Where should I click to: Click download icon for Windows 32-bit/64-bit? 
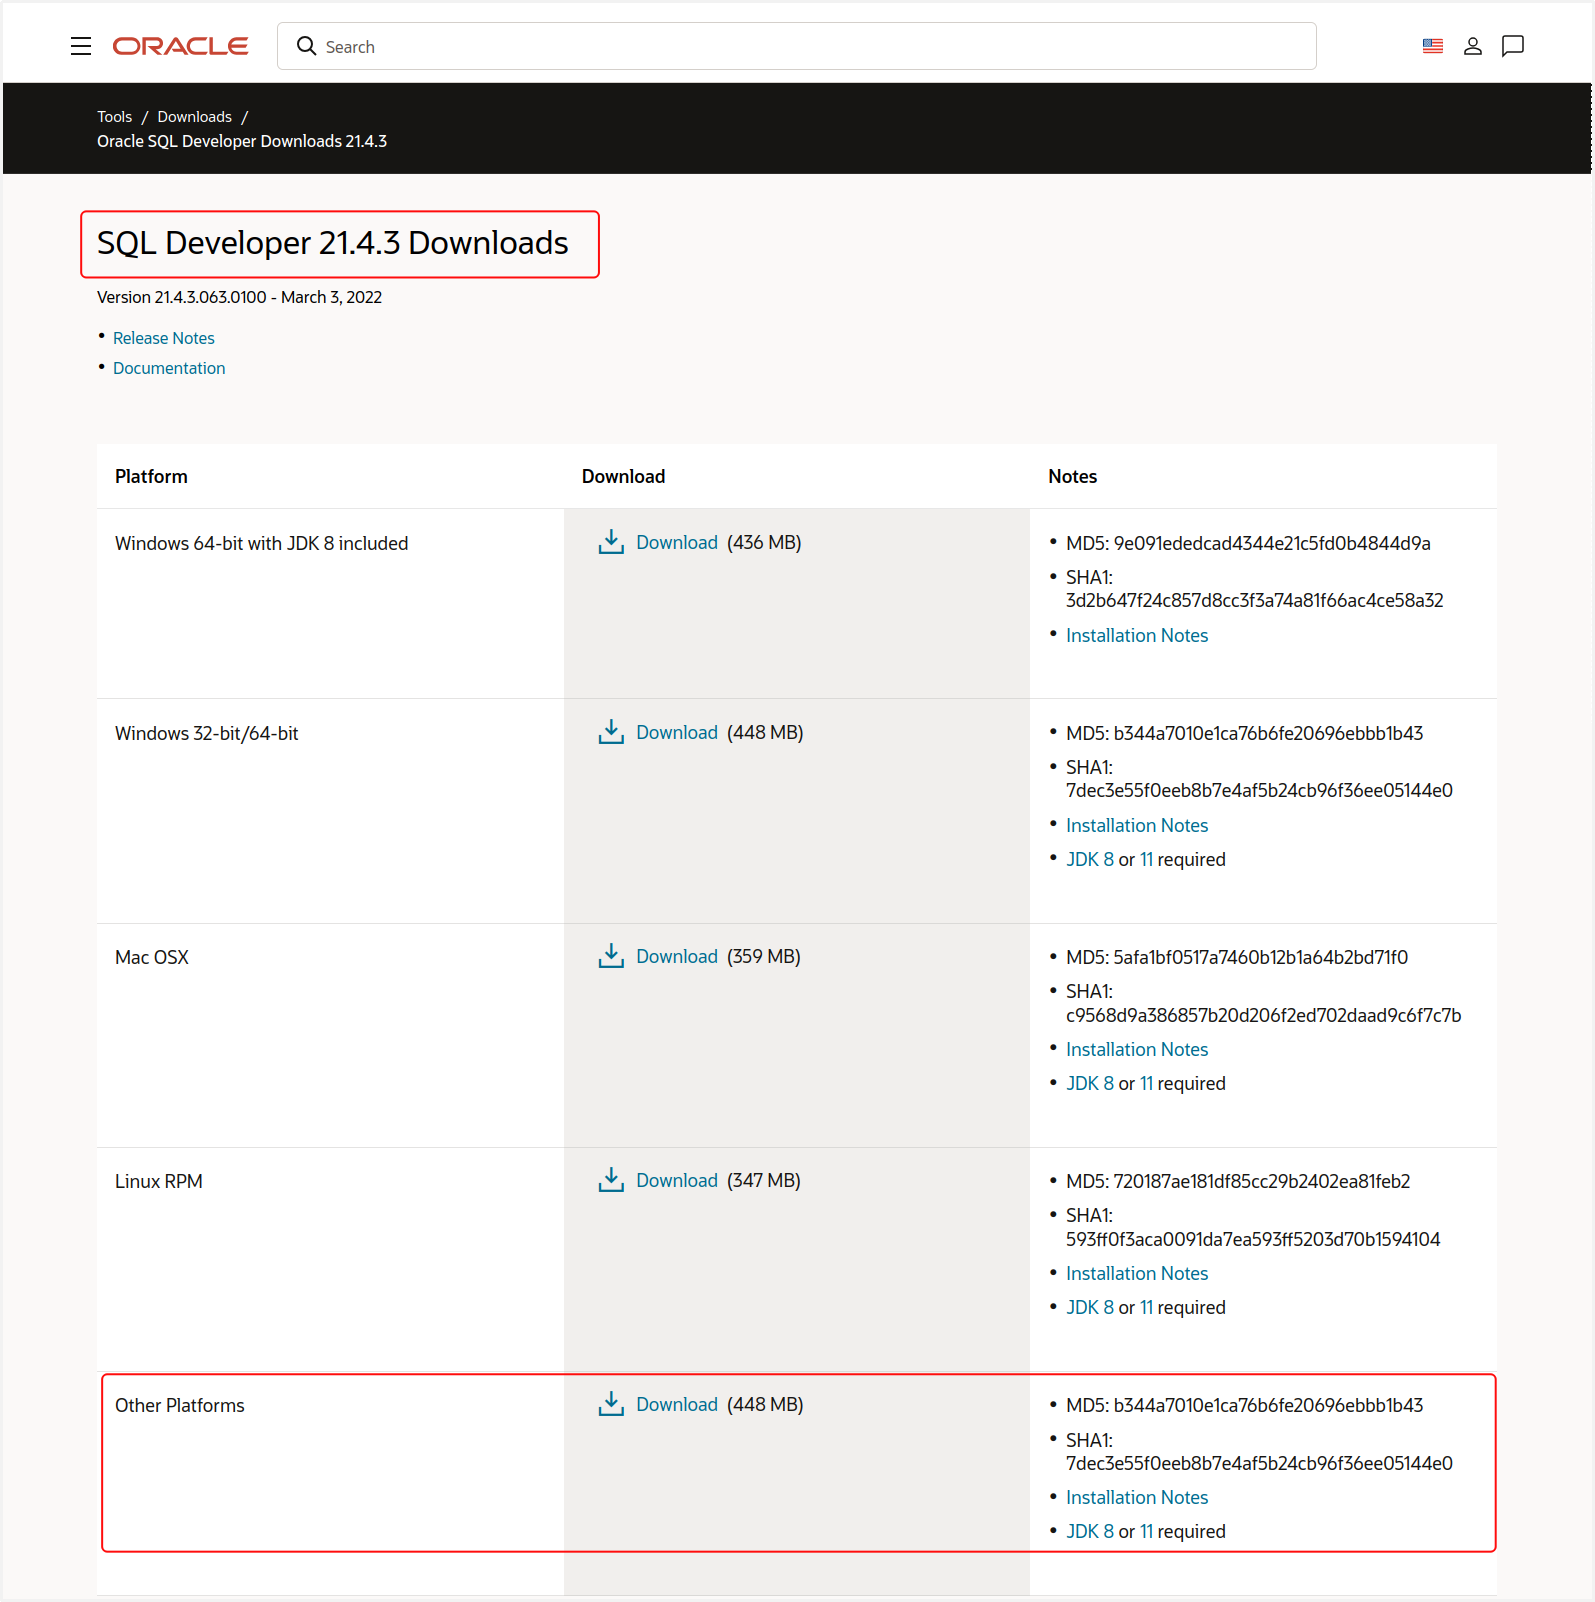610,732
